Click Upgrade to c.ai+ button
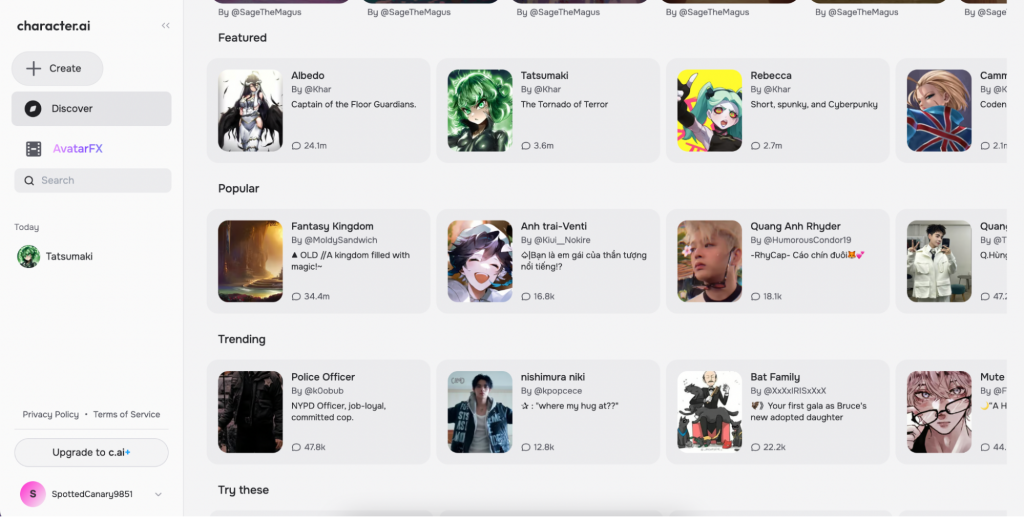Viewport: 1024px width, 517px height. (x=91, y=452)
